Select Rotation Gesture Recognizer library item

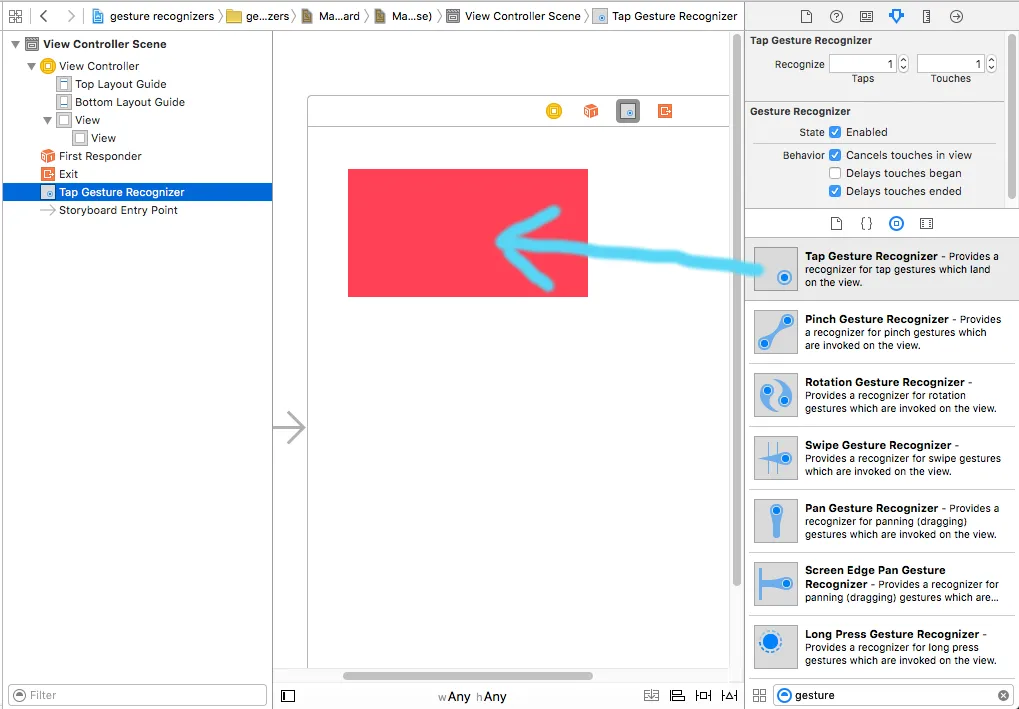(x=881, y=395)
